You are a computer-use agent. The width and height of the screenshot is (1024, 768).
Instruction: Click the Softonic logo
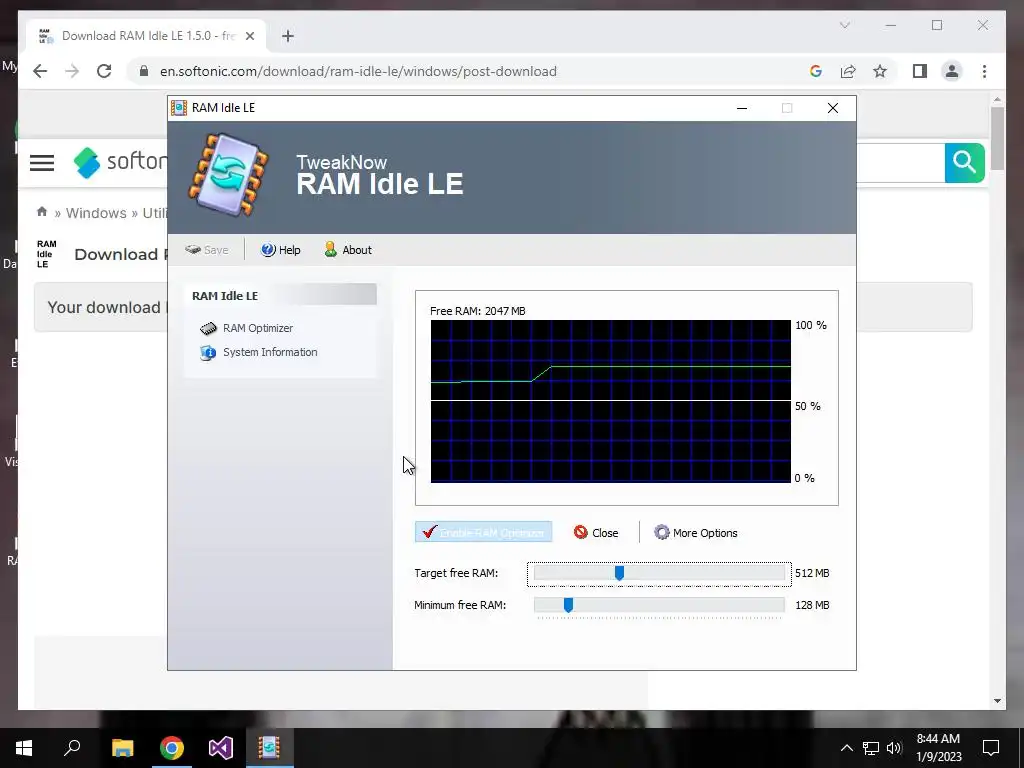point(120,162)
